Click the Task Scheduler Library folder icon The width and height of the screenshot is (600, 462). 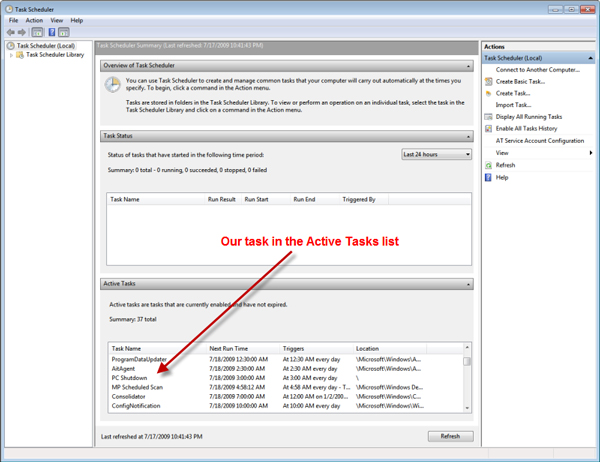20,55
